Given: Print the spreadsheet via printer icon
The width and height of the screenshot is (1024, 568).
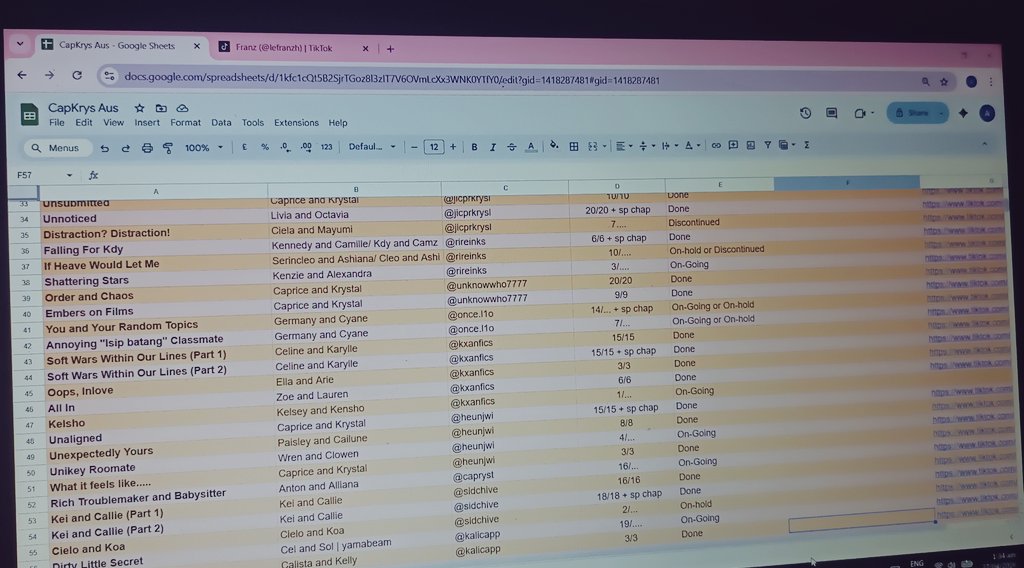Looking at the screenshot, I should (x=147, y=148).
